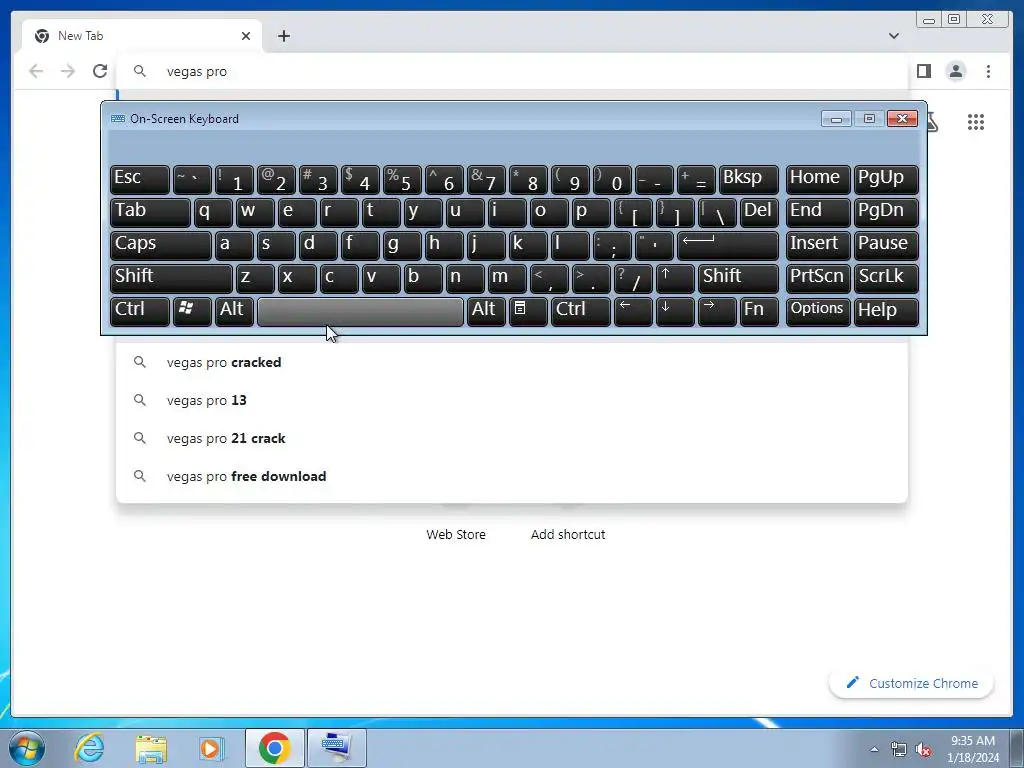This screenshot has height=768, width=1024.
Task: Click the Help key
Action: tap(886, 311)
